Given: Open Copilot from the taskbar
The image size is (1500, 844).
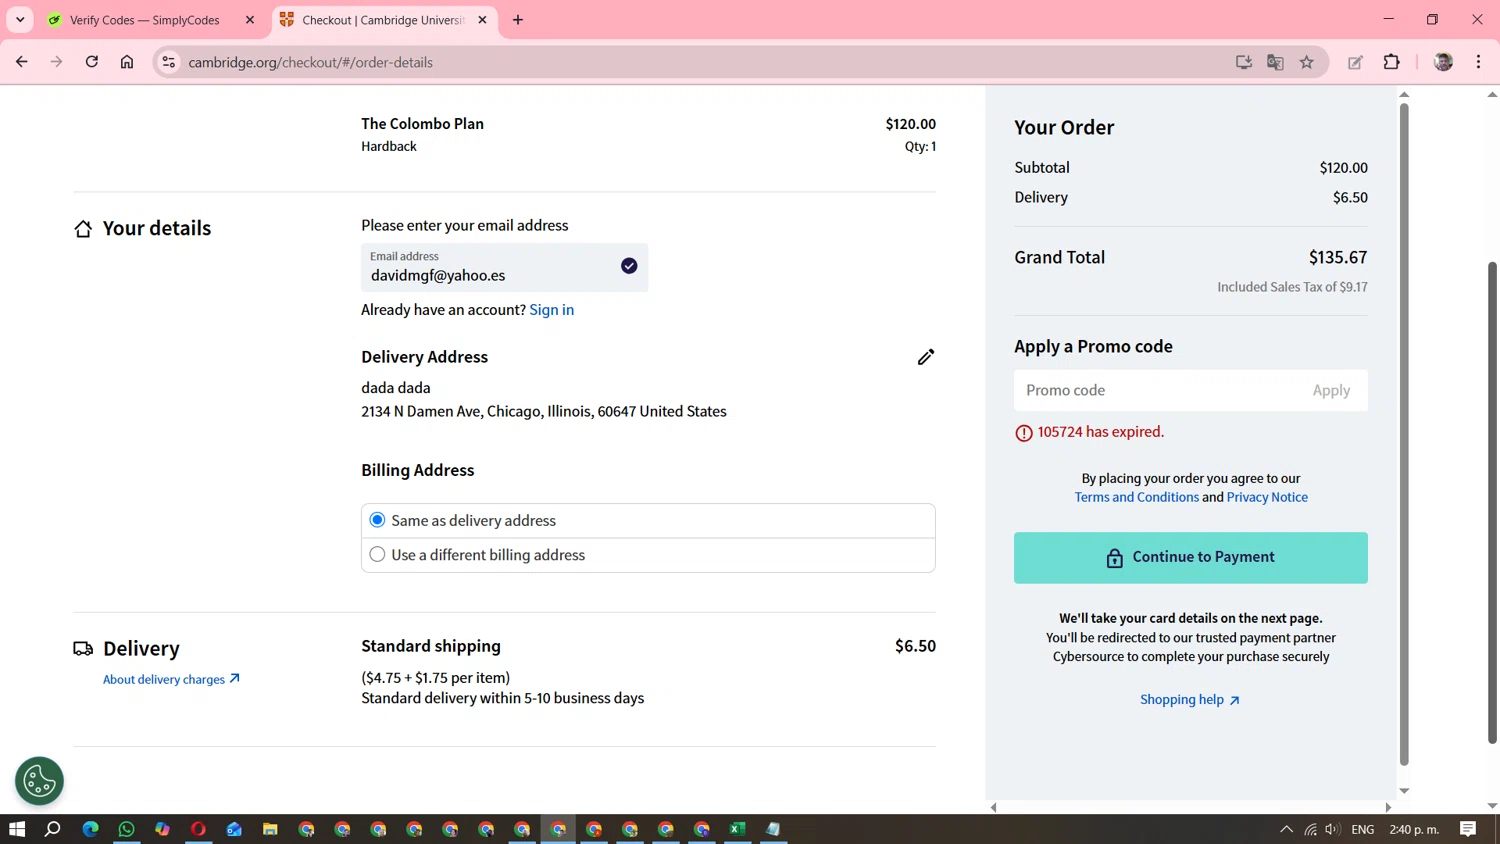Looking at the screenshot, I should pos(162,829).
